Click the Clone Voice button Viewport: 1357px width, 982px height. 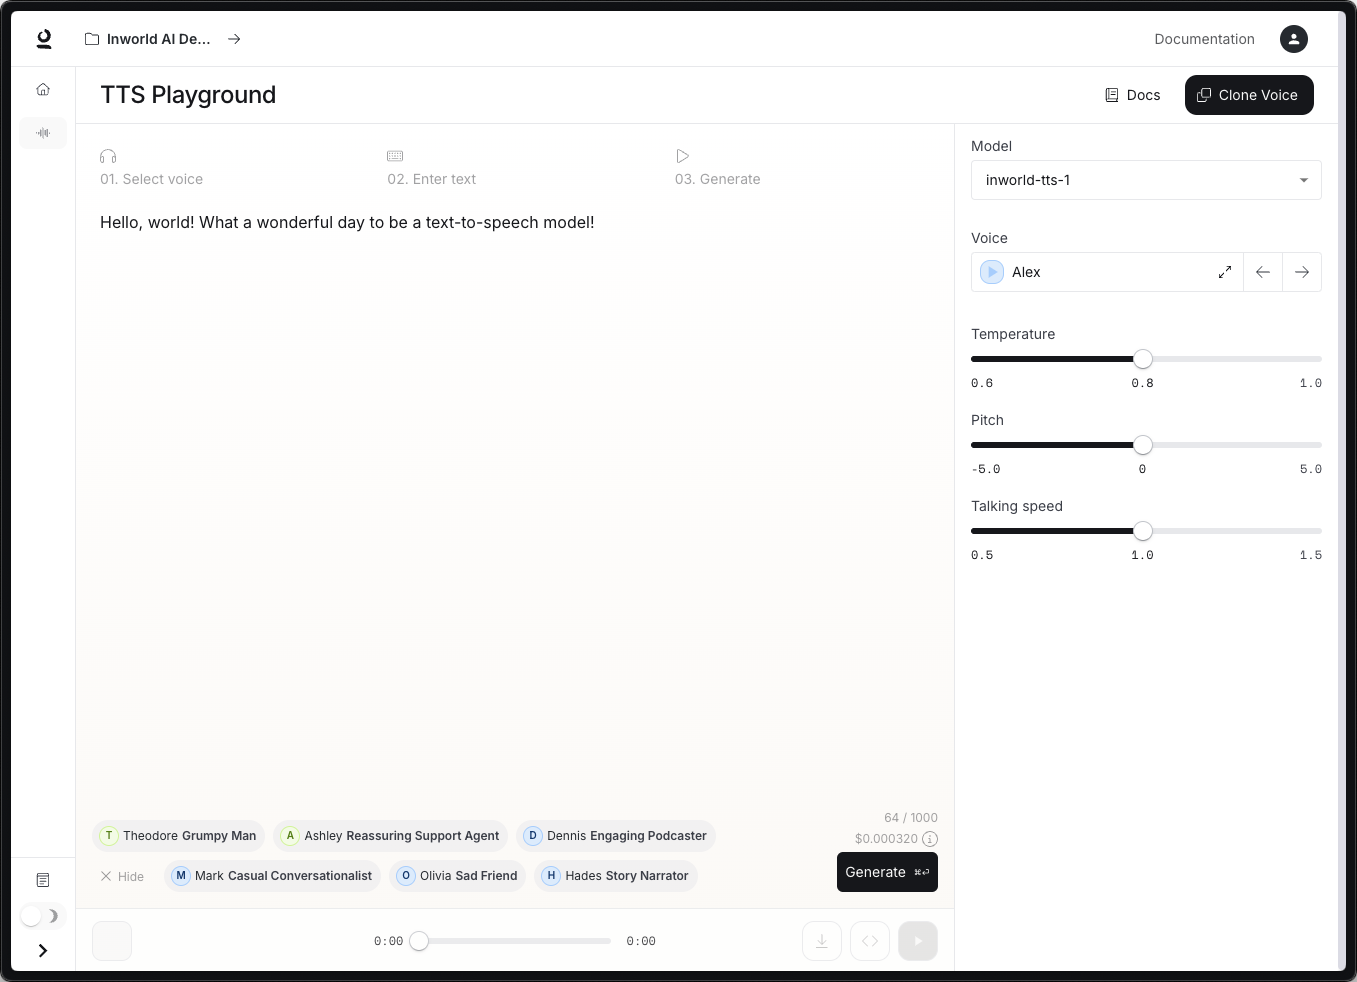pyautogui.click(x=1249, y=95)
